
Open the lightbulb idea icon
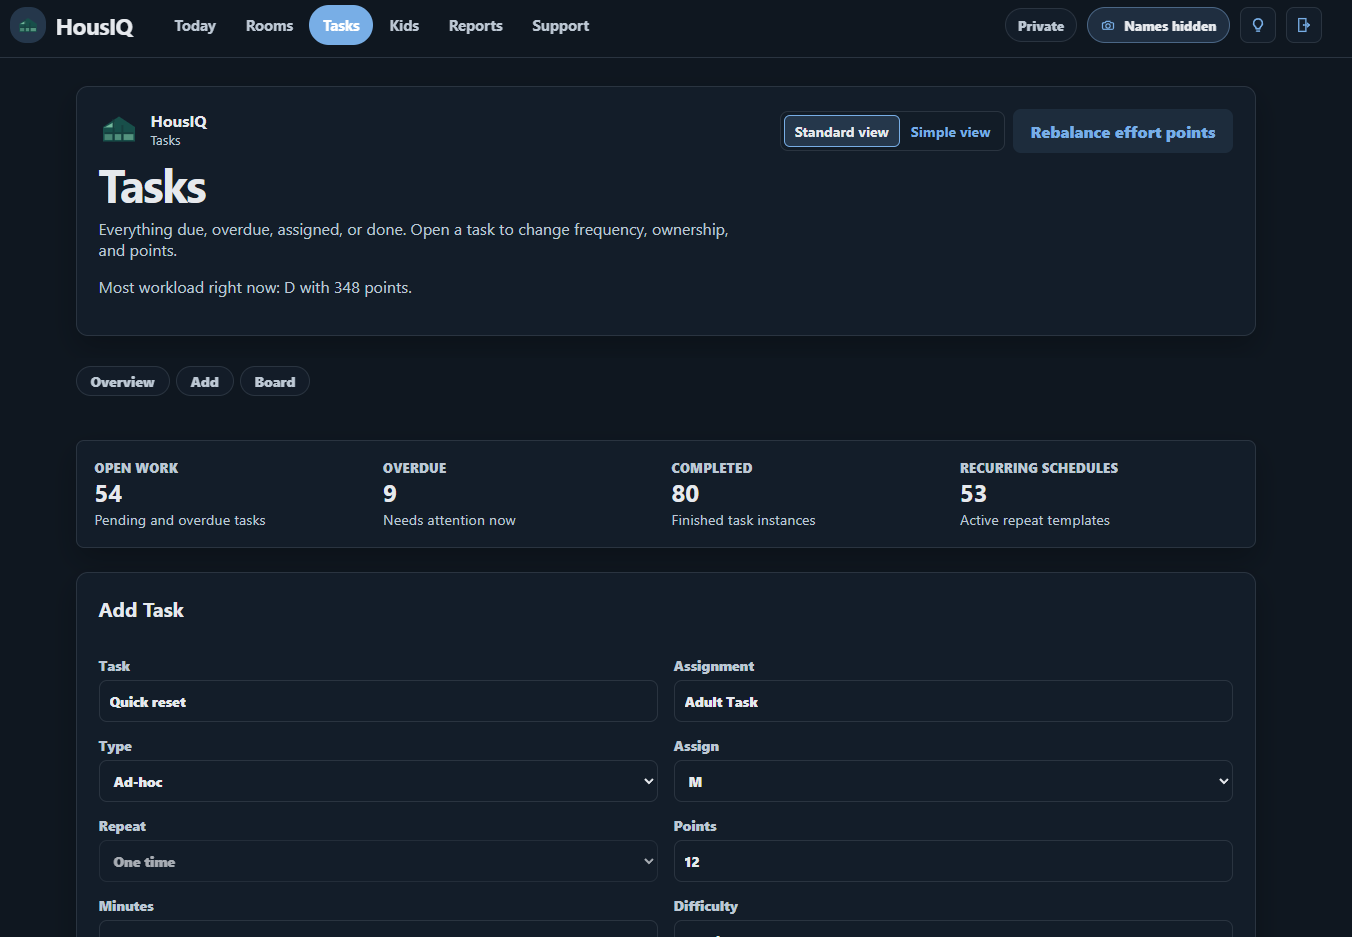[1257, 24]
